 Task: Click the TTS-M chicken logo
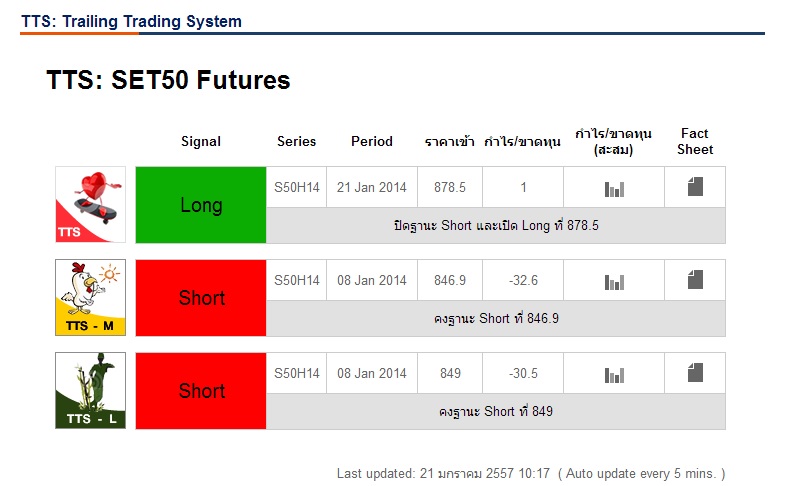90,297
